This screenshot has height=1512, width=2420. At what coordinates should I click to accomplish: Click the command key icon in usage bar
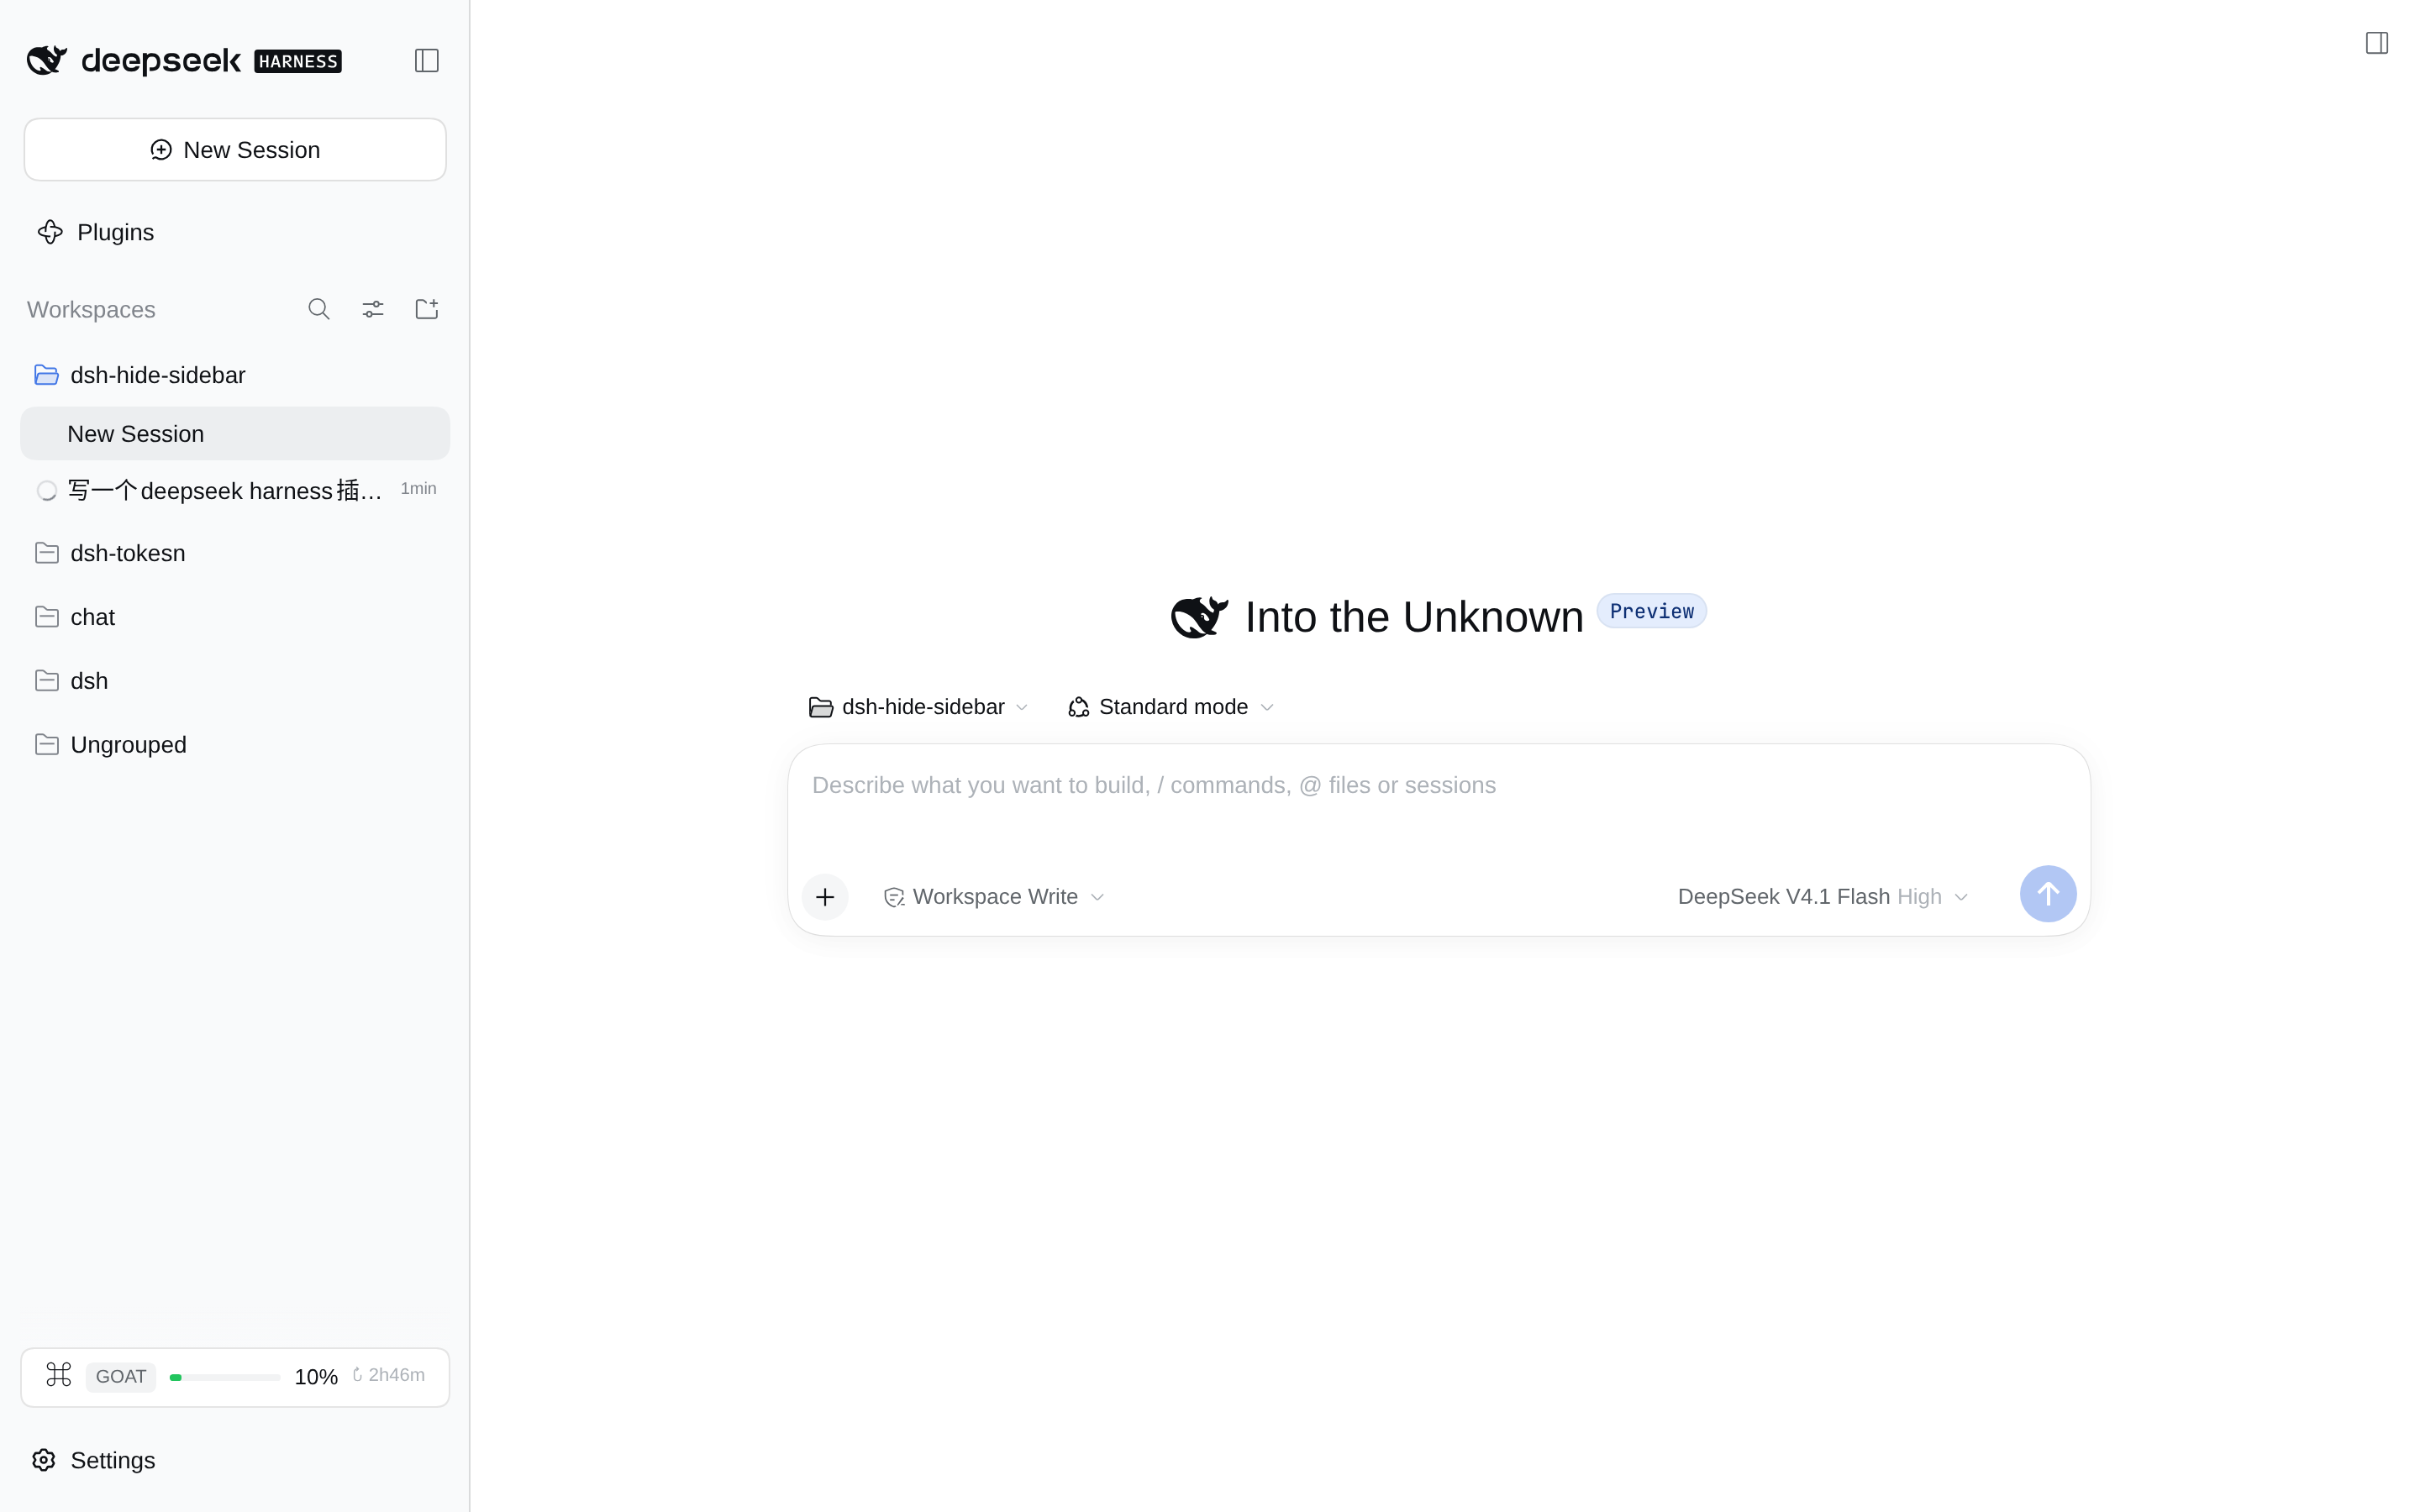[x=59, y=1376]
